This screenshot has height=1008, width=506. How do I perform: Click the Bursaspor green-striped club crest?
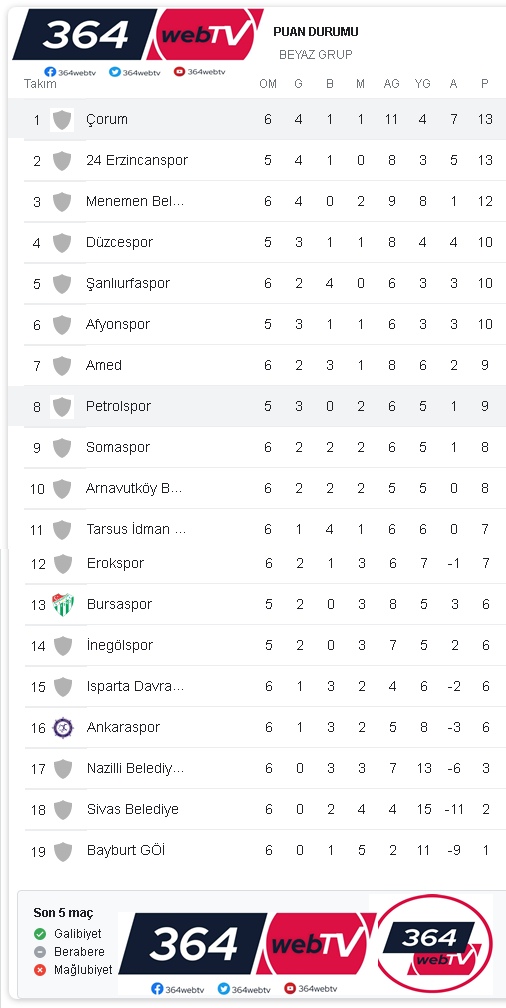point(63,604)
